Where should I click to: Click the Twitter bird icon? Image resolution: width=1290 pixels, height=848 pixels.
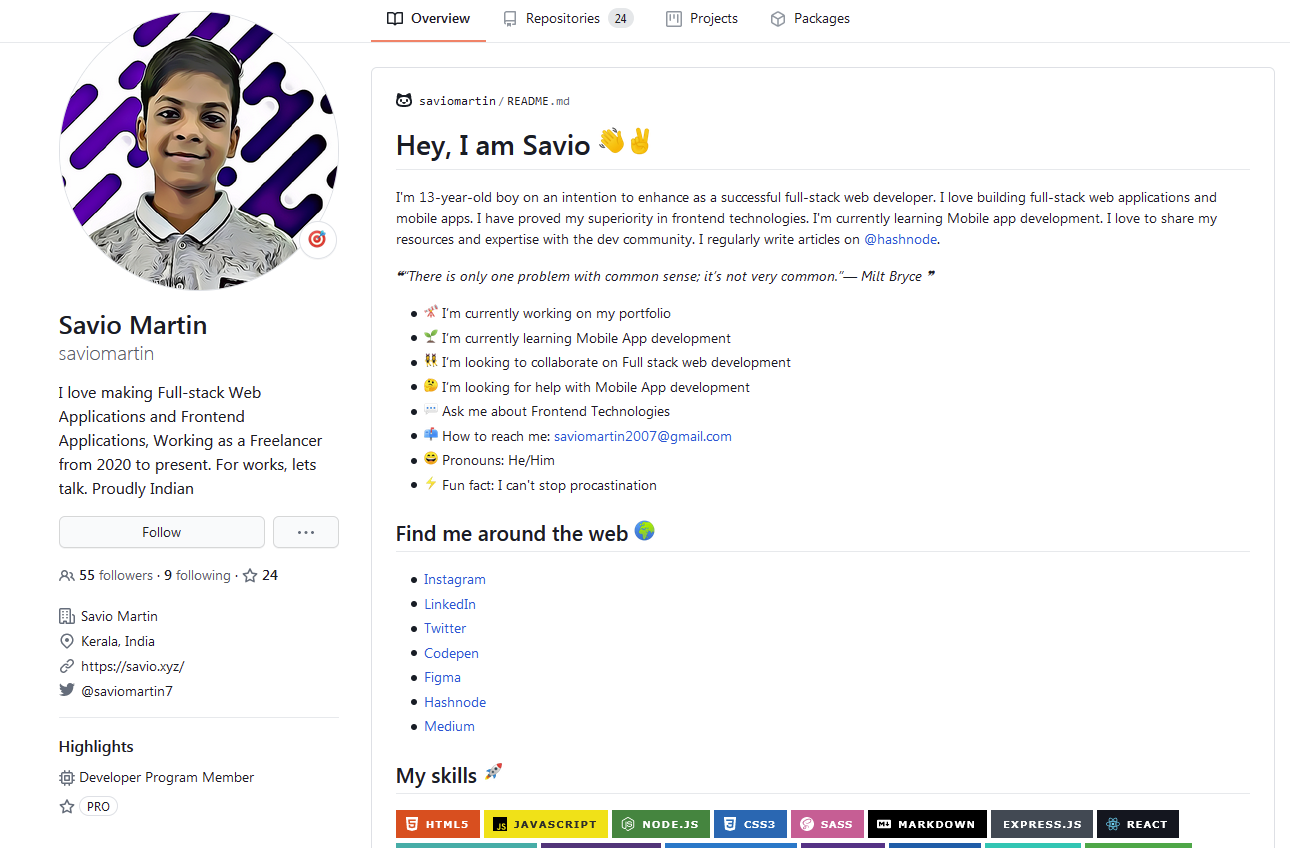point(67,690)
